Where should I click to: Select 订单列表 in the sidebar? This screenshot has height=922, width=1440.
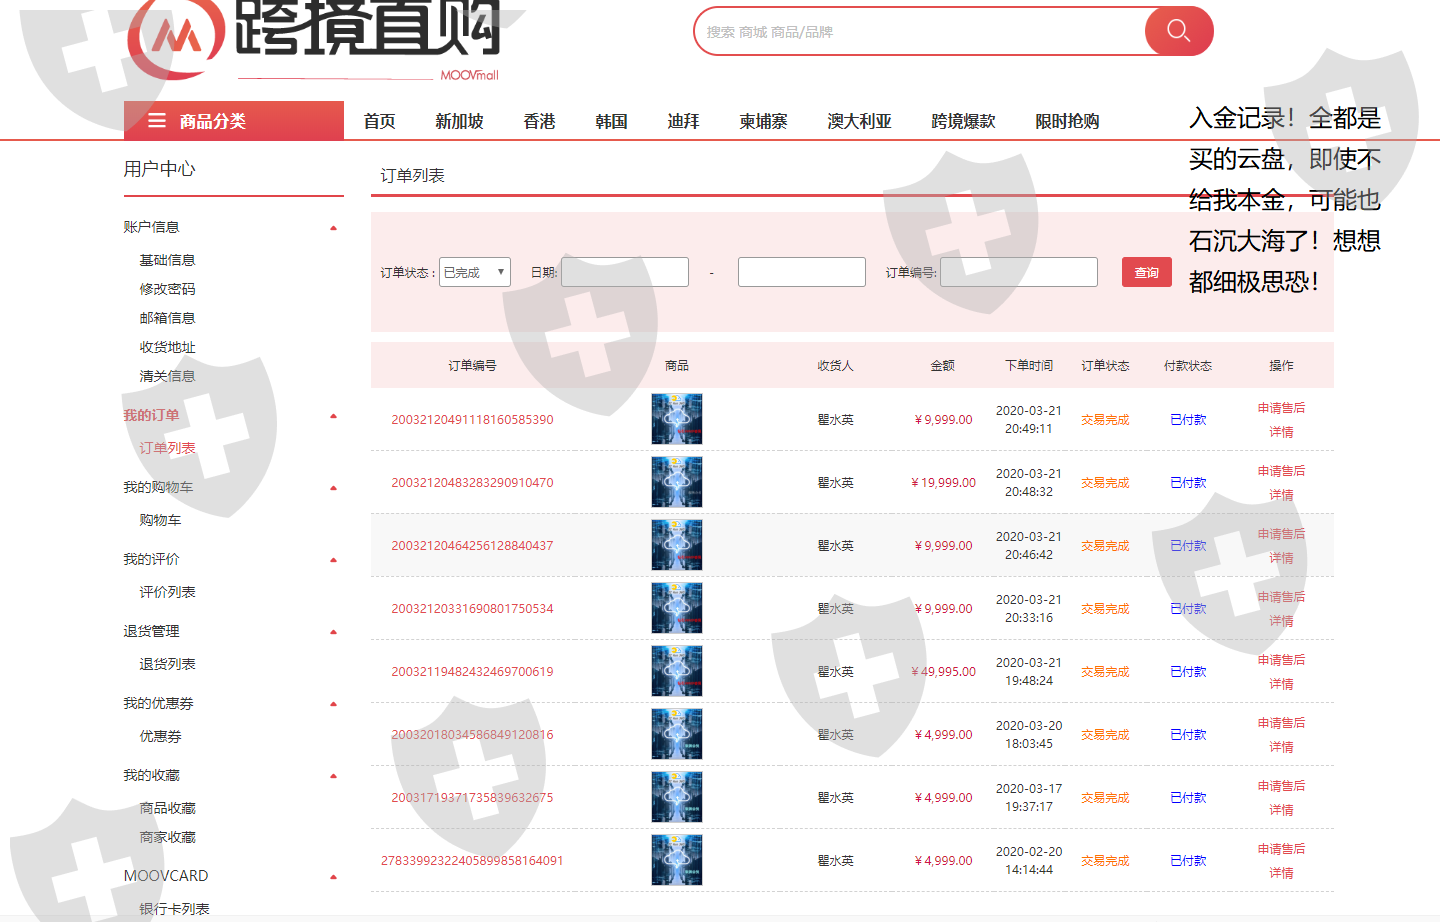coord(167,448)
